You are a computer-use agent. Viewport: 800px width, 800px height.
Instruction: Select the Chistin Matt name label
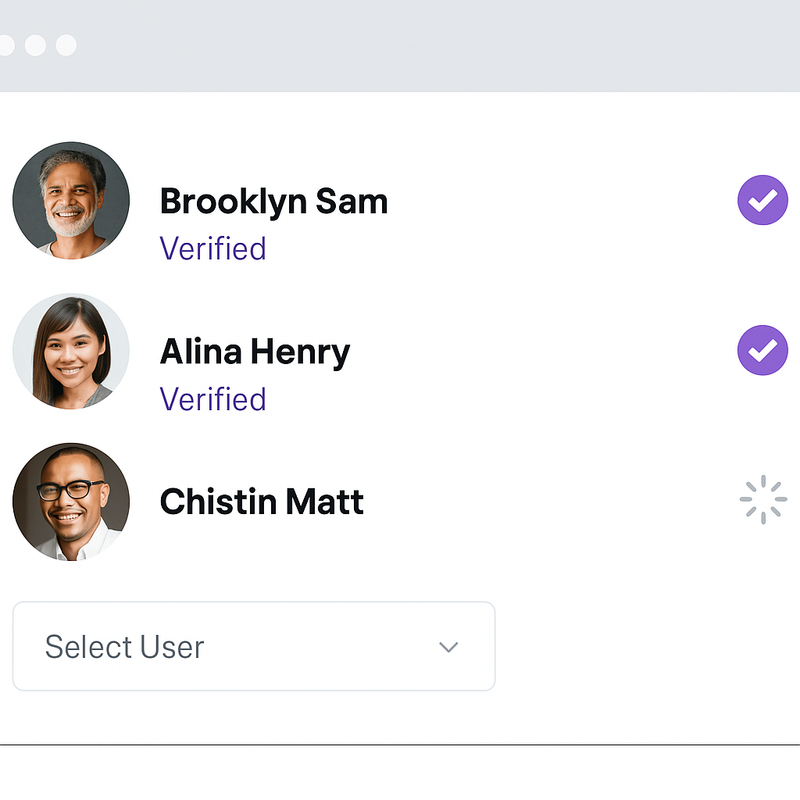tap(262, 502)
